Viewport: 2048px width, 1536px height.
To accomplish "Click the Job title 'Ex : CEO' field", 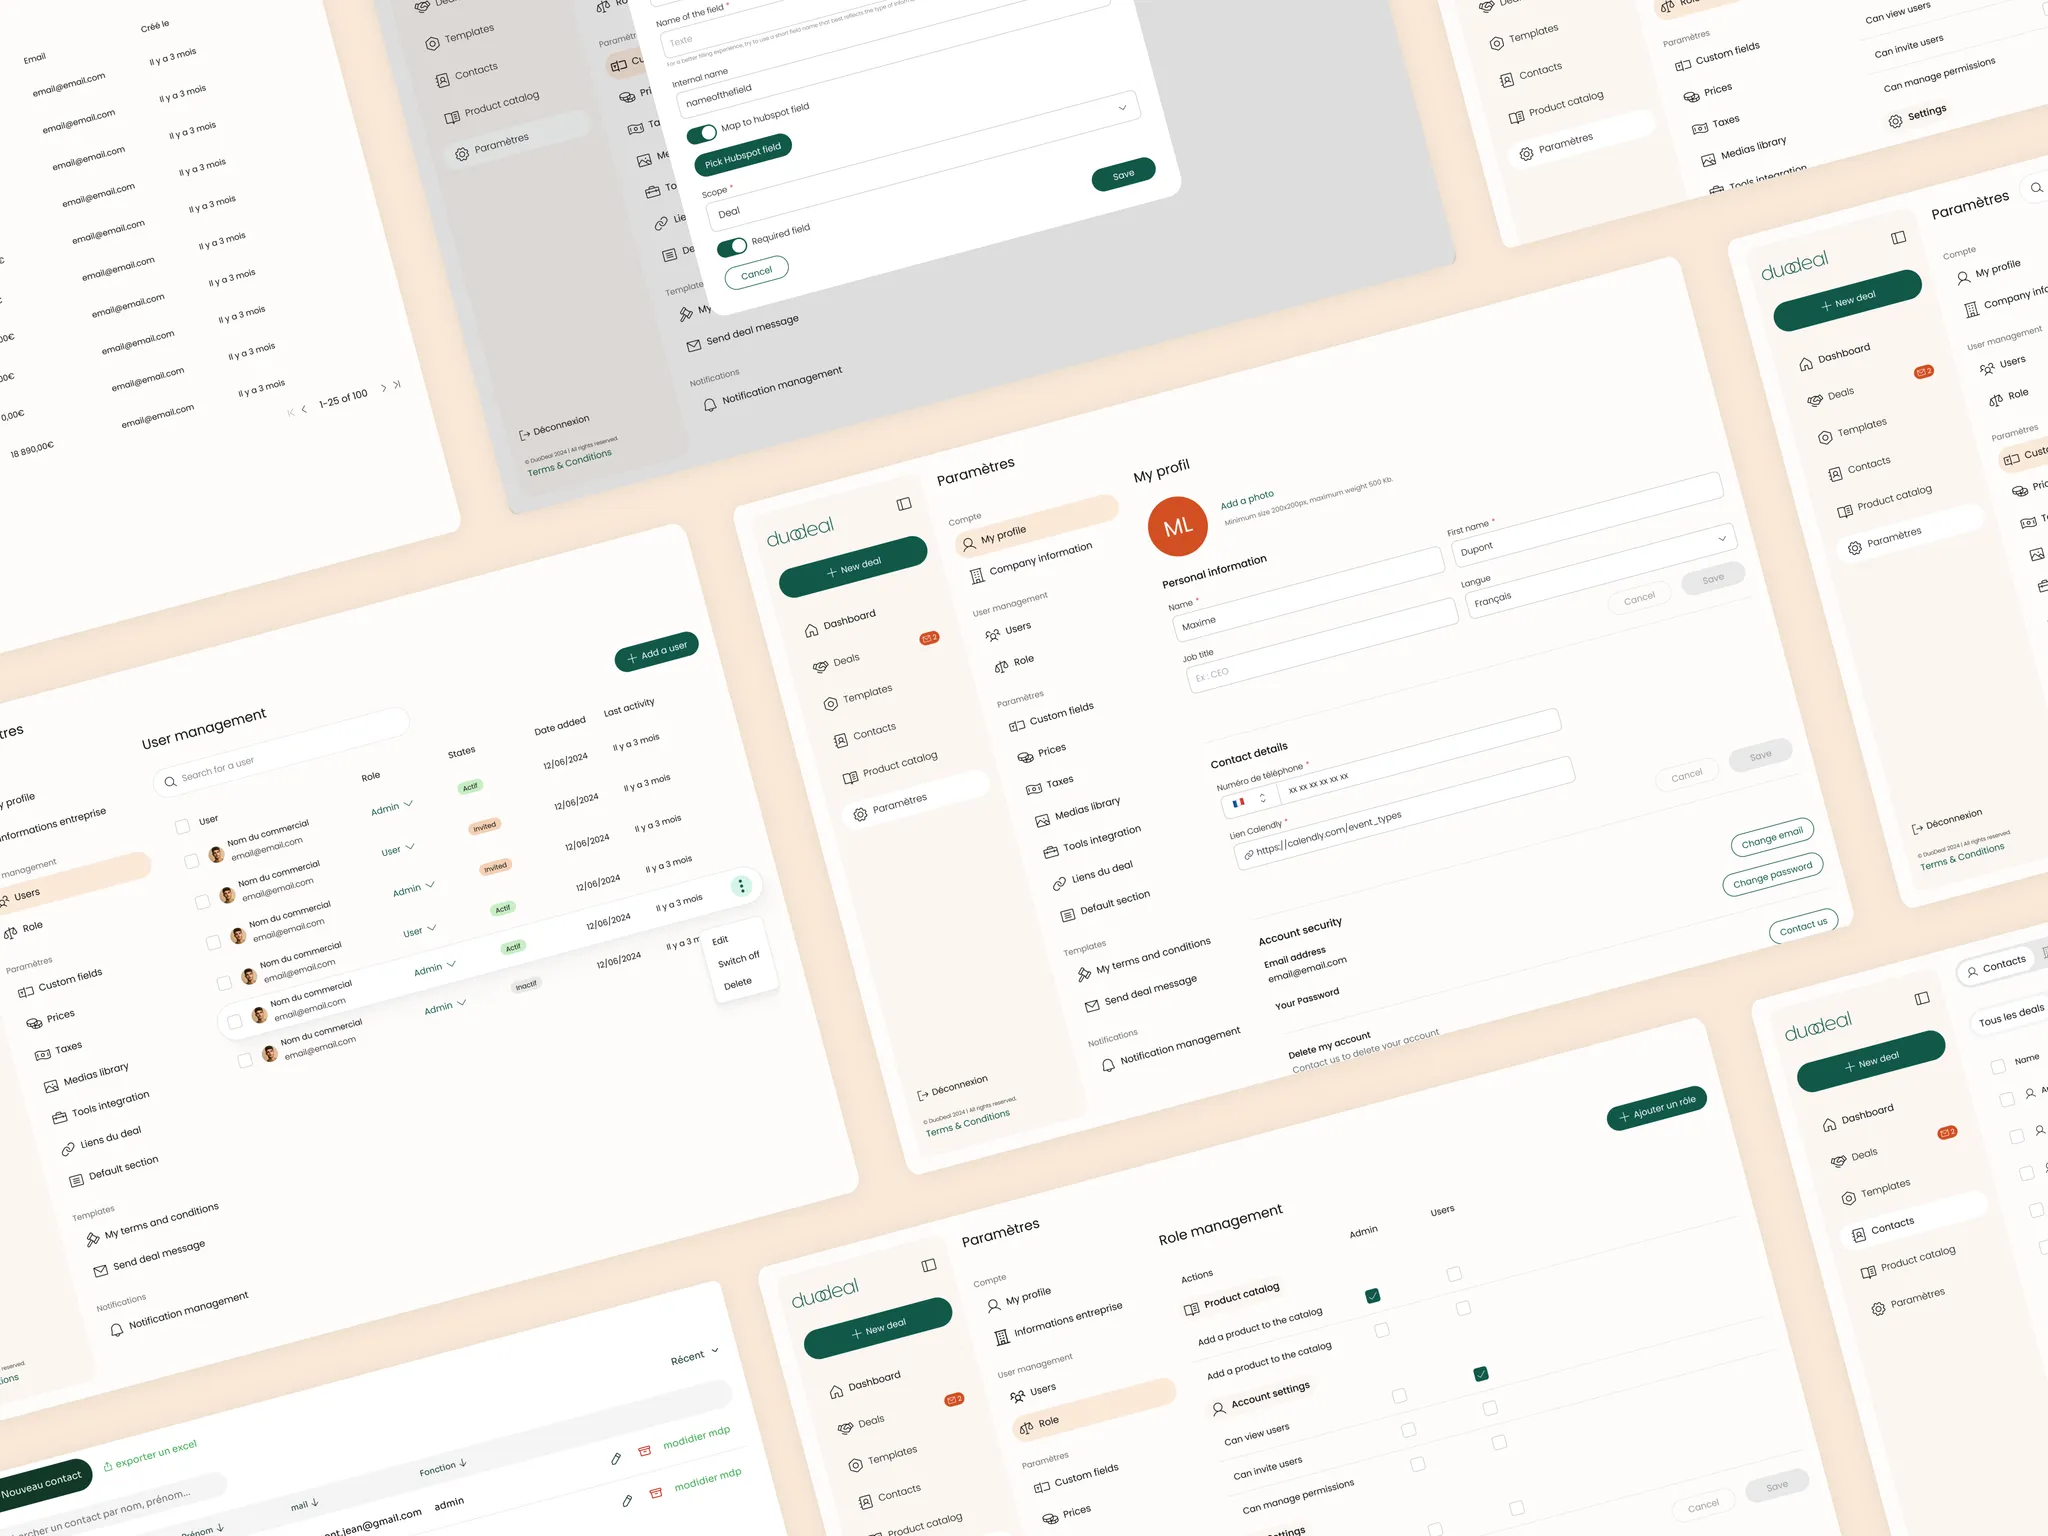I will tap(1321, 643).
